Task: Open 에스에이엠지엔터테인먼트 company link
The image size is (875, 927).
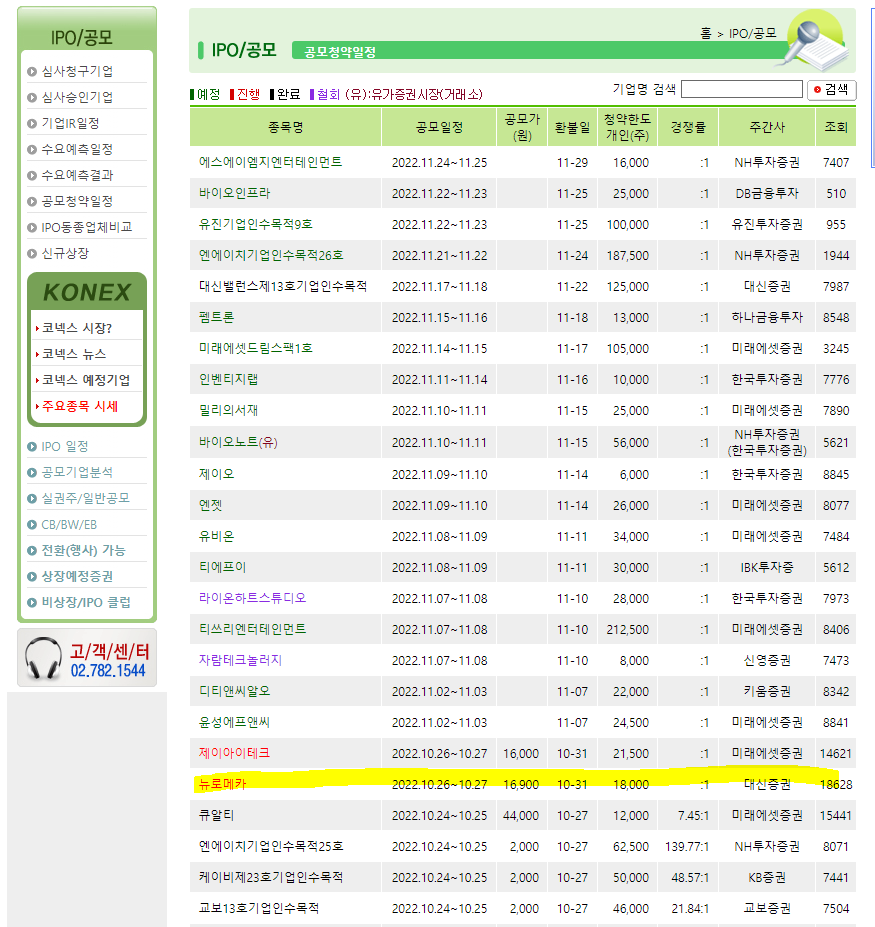Action: coord(270,162)
